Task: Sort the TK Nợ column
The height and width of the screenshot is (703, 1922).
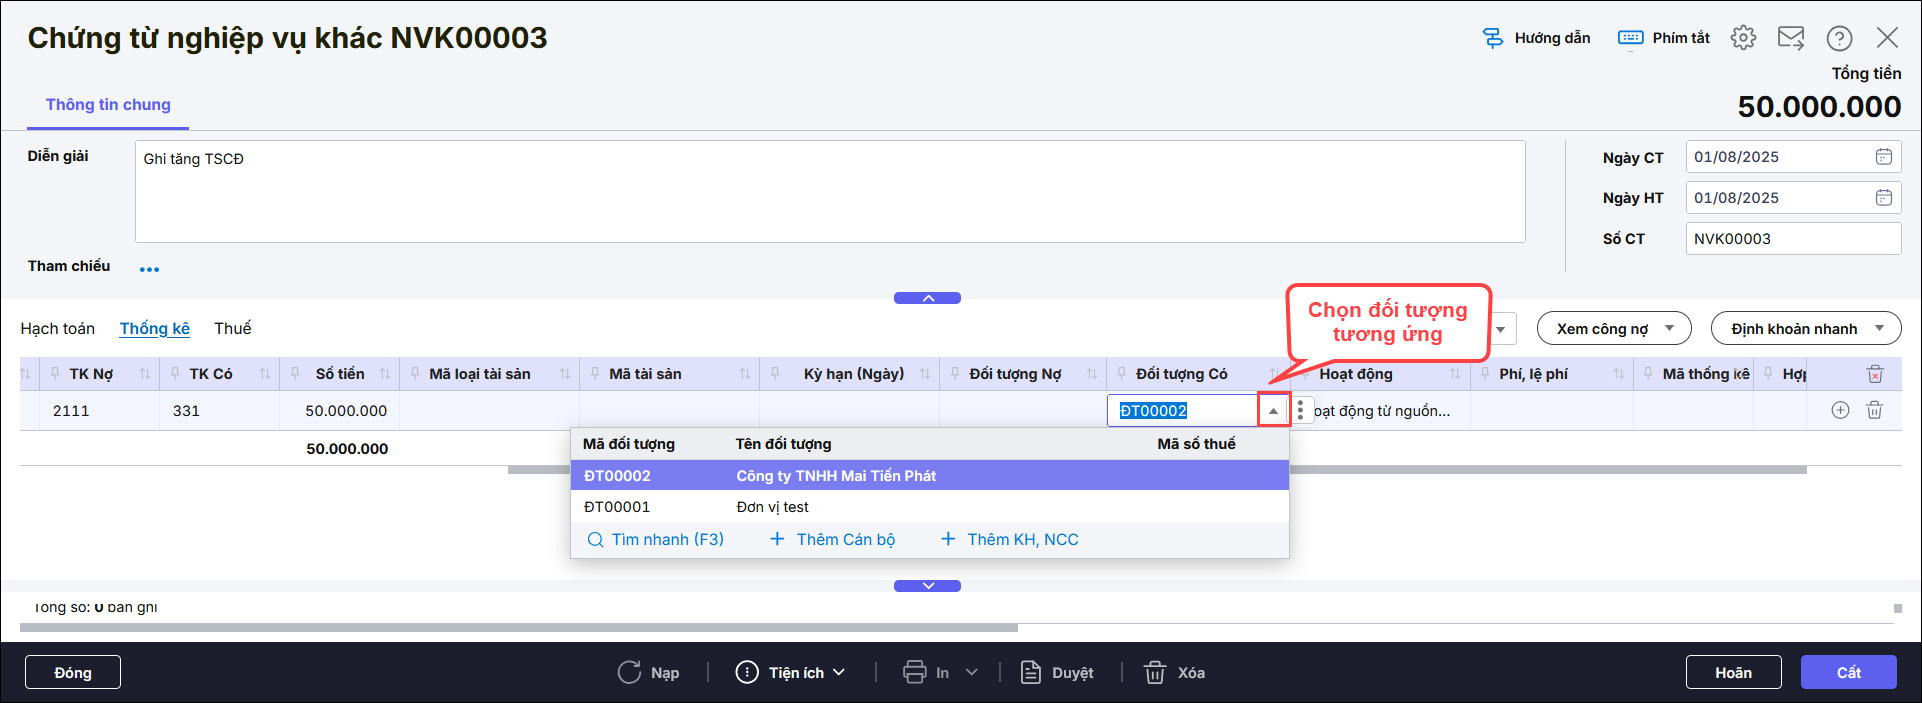Action: point(145,374)
